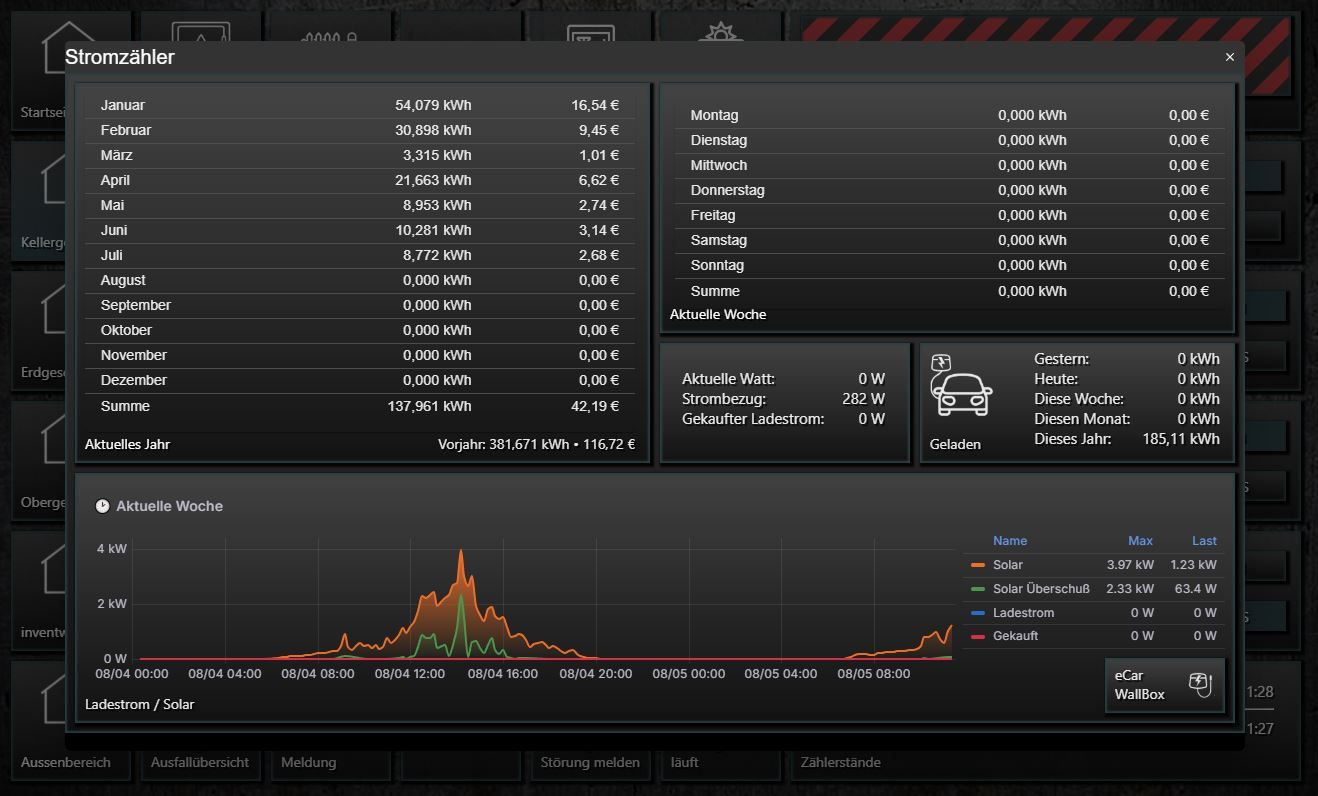1318x796 pixels.
Task: Click Störung melden in the background dashboard
Action: click(590, 762)
